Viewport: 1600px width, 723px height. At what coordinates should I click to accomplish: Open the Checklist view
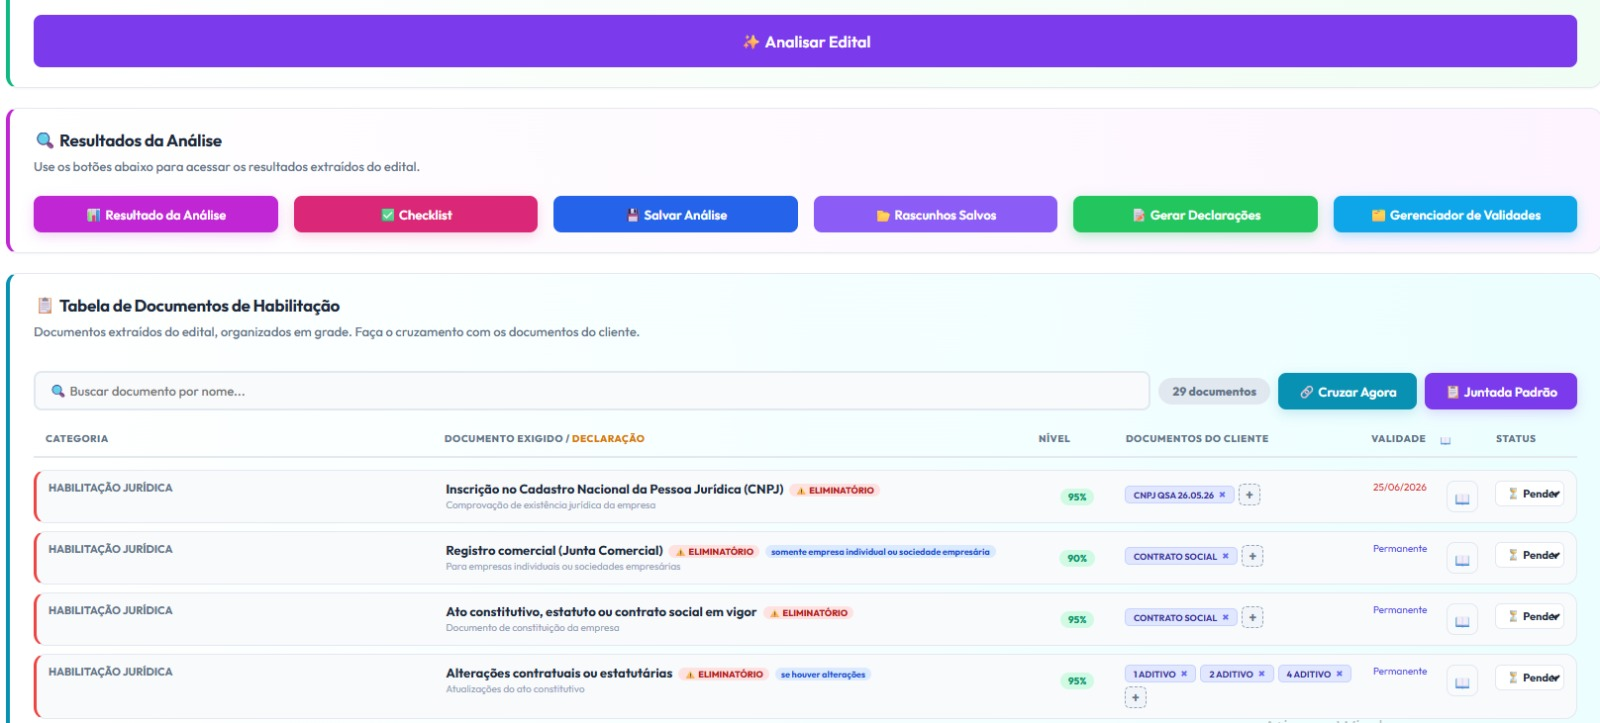(x=416, y=214)
